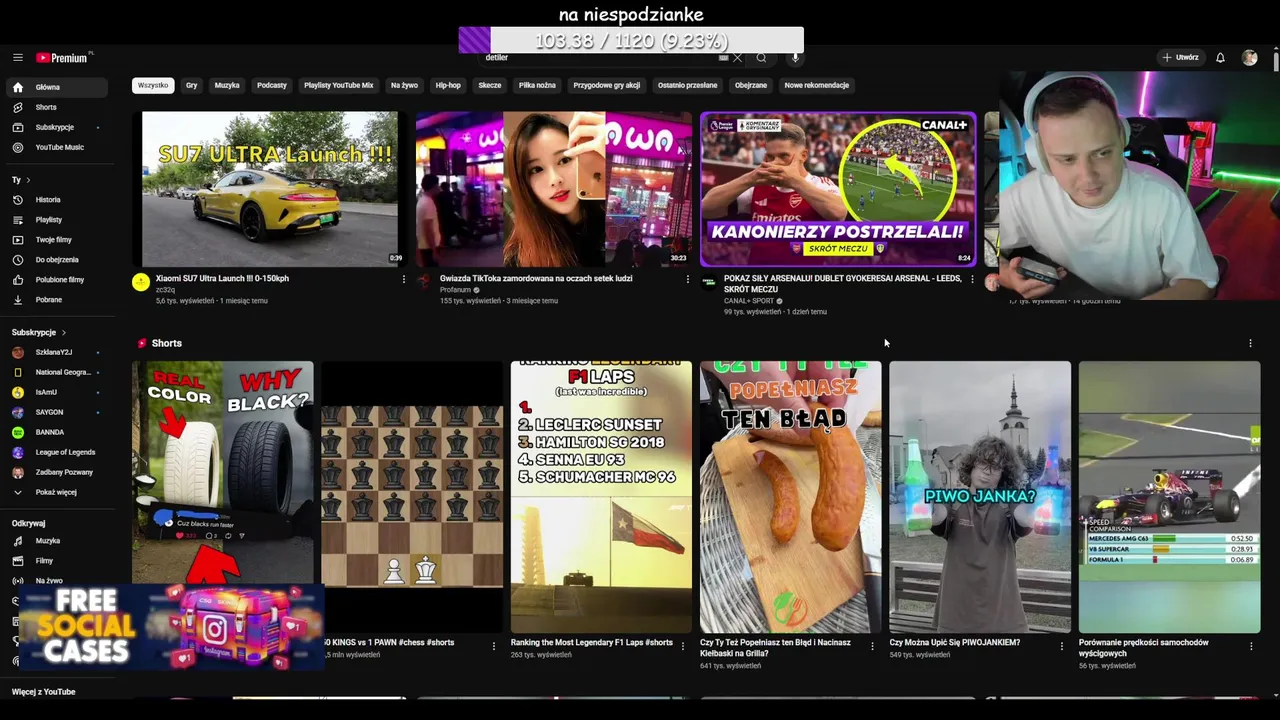The height and width of the screenshot is (720, 1280).
Task: Go to Główna home in sidebar
Action: coord(56,87)
